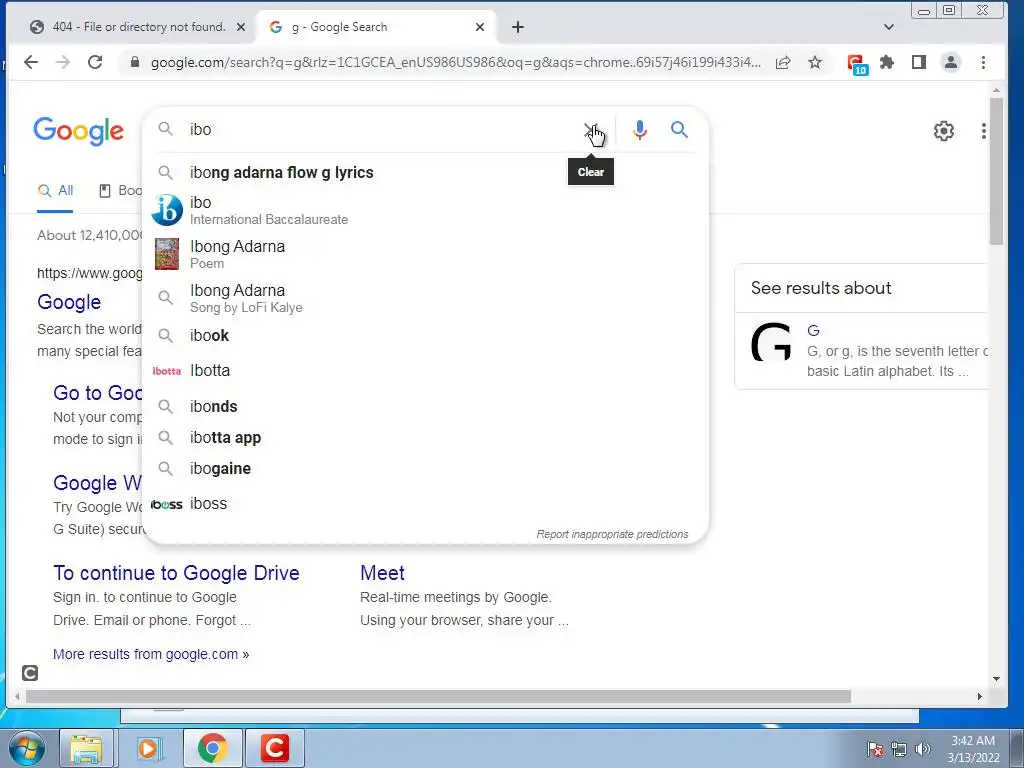Viewport: 1024px width, 768px height.
Task: Click the scroll right arrow
Action: point(979,697)
